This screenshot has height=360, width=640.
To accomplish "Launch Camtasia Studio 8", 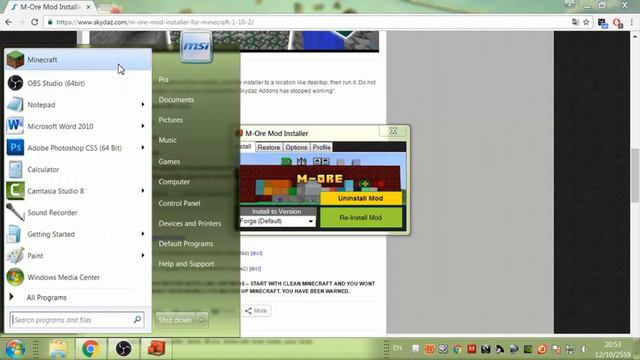I will pos(78,191).
